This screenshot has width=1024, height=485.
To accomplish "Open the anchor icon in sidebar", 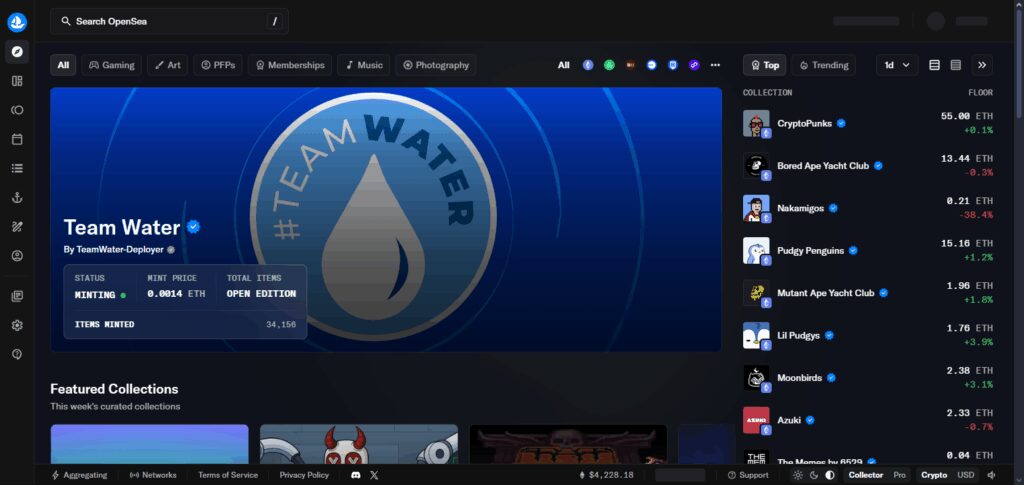I will pyautogui.click(x=17, y=198).
